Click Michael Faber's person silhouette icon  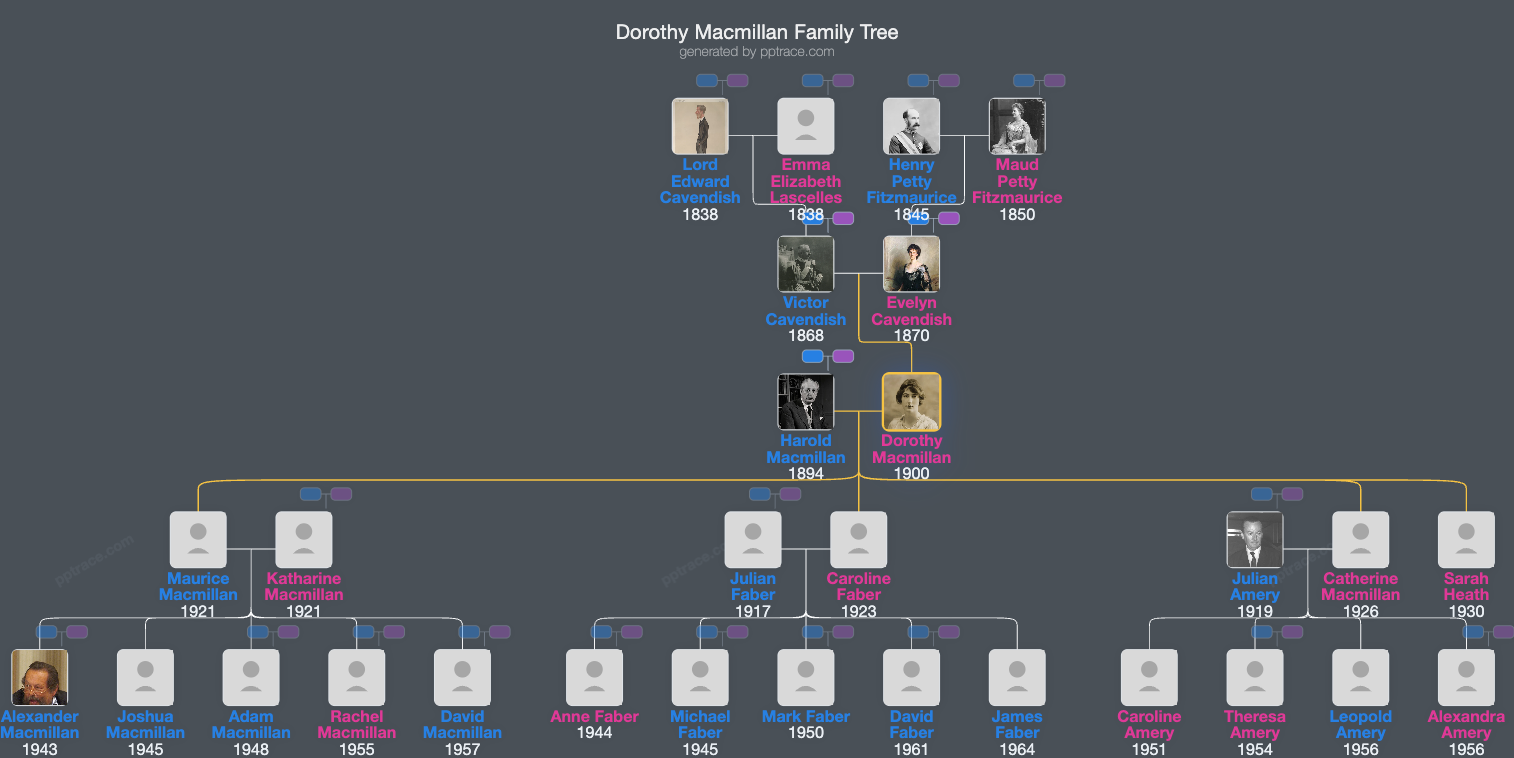700,677
